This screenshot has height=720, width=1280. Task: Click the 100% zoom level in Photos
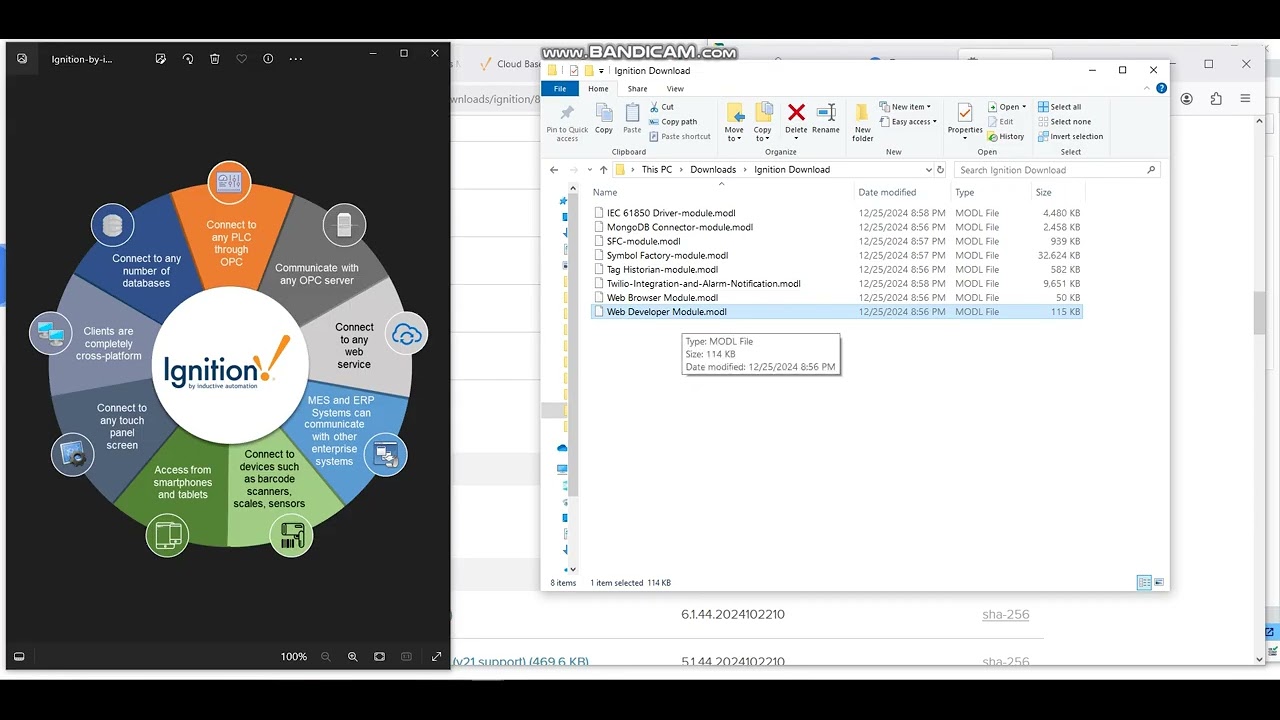(x=294, y=657)
